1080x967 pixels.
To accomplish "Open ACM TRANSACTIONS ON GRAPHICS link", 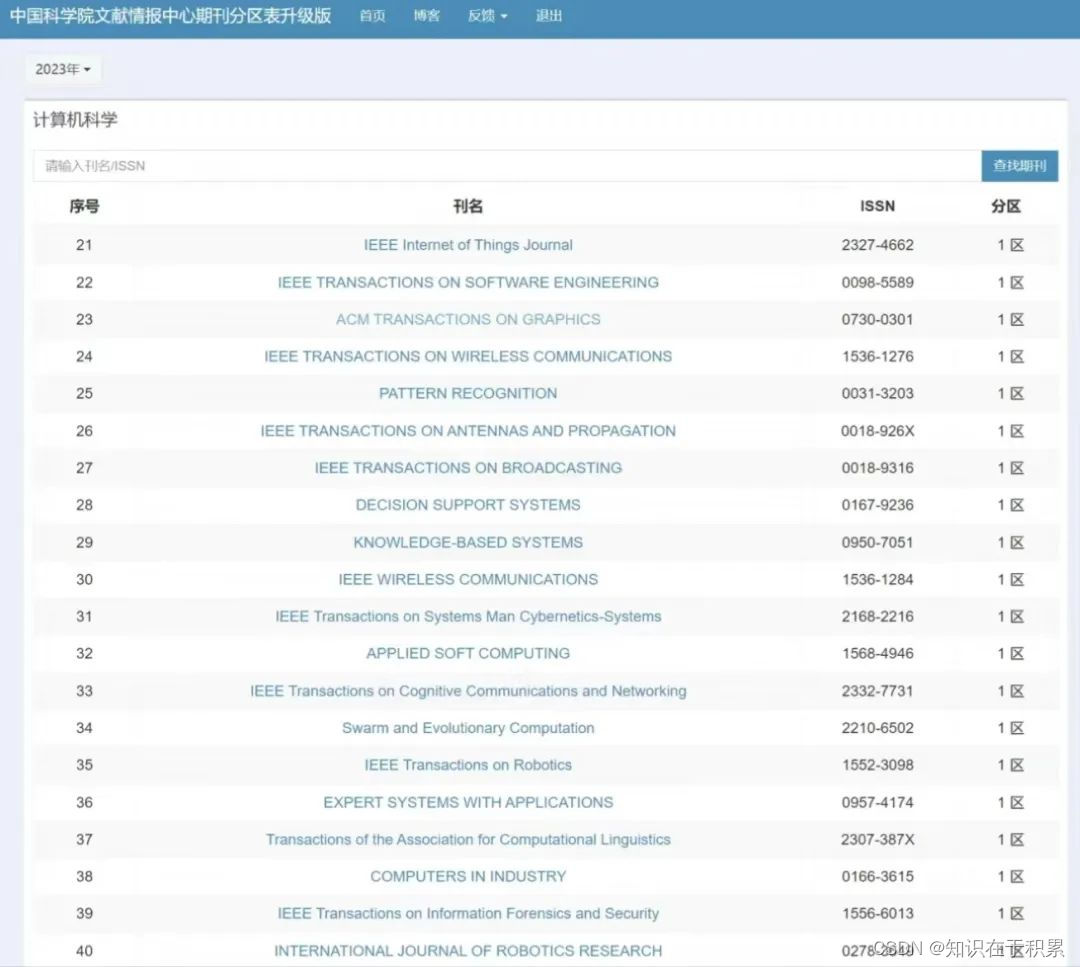I will coord(468,320).
